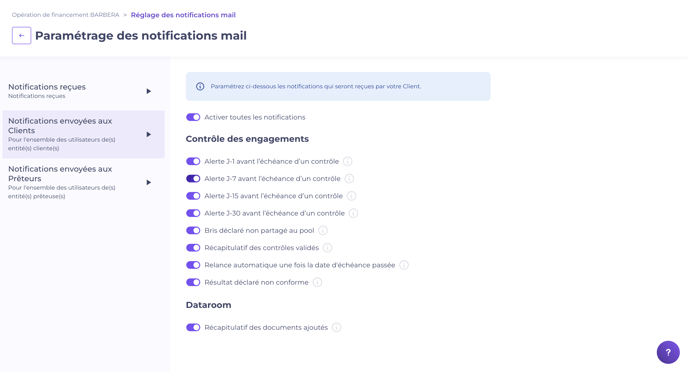Toggle Récapitulatif des documents ajoutés switch
The image size is (688, 372).
193,327
